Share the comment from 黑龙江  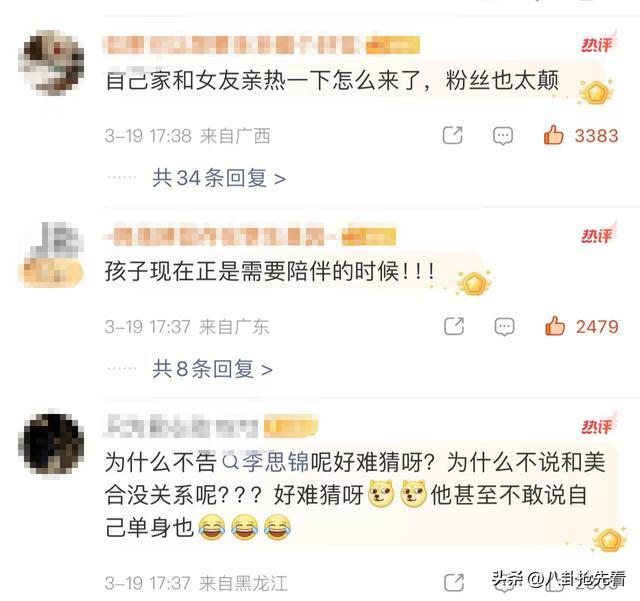tap(453, 582)
